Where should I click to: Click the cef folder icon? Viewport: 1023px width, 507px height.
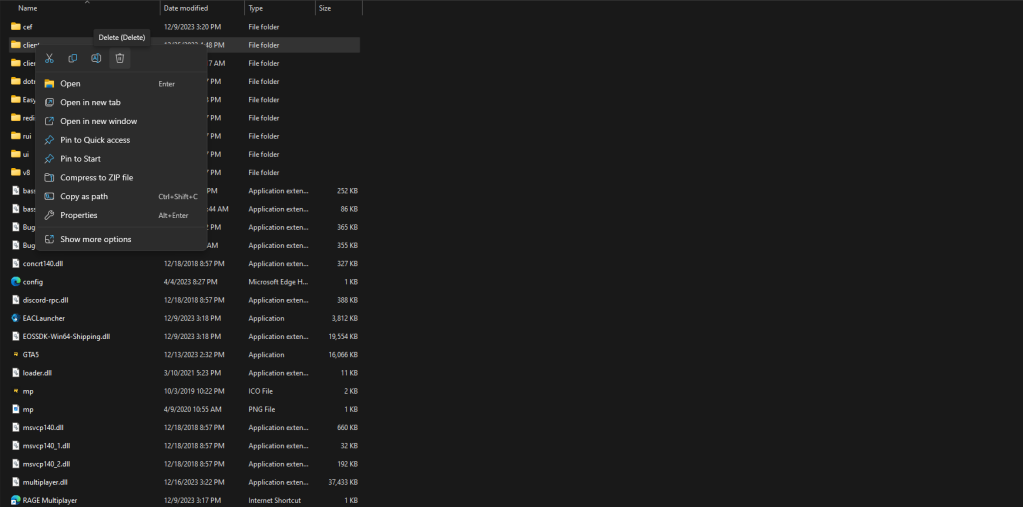pos(15,27)
